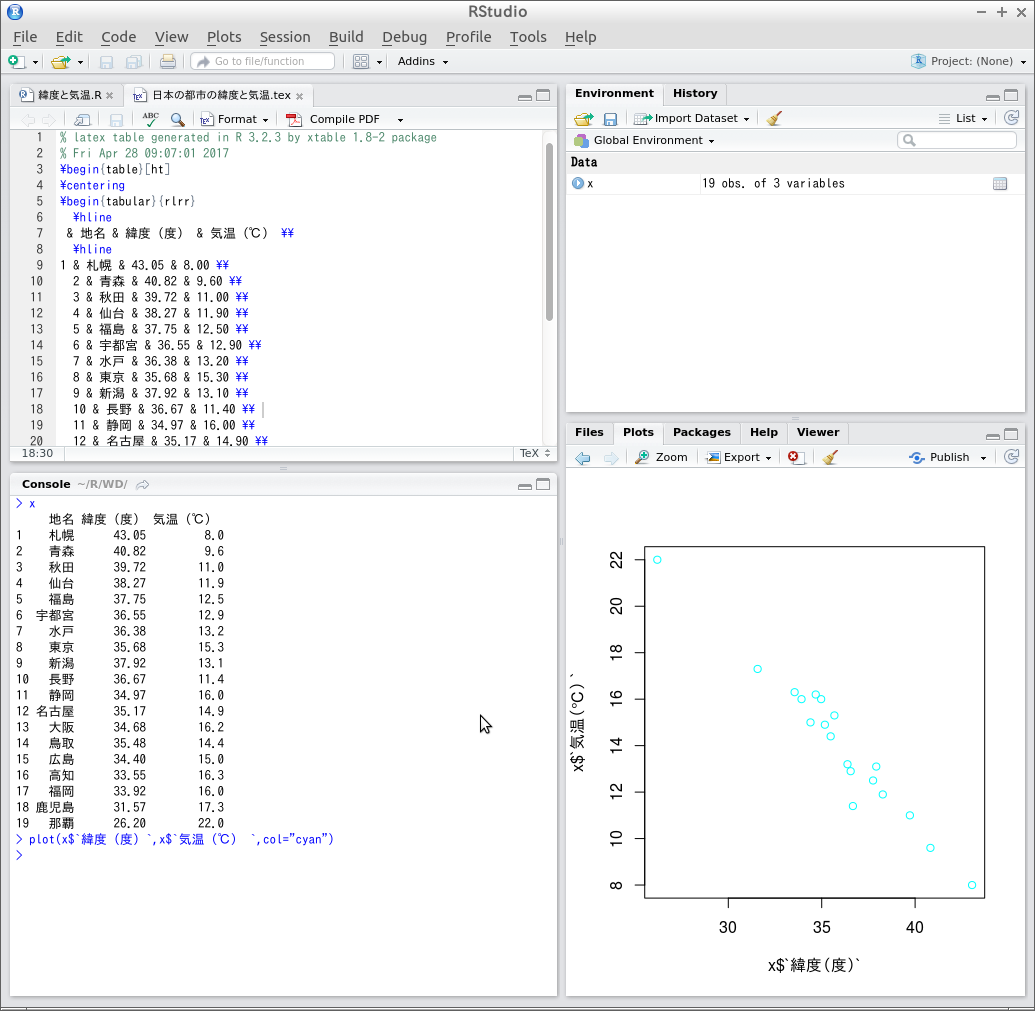
Task: Click the Save icon in the main toolbar
Action: (x=106, y=62)
